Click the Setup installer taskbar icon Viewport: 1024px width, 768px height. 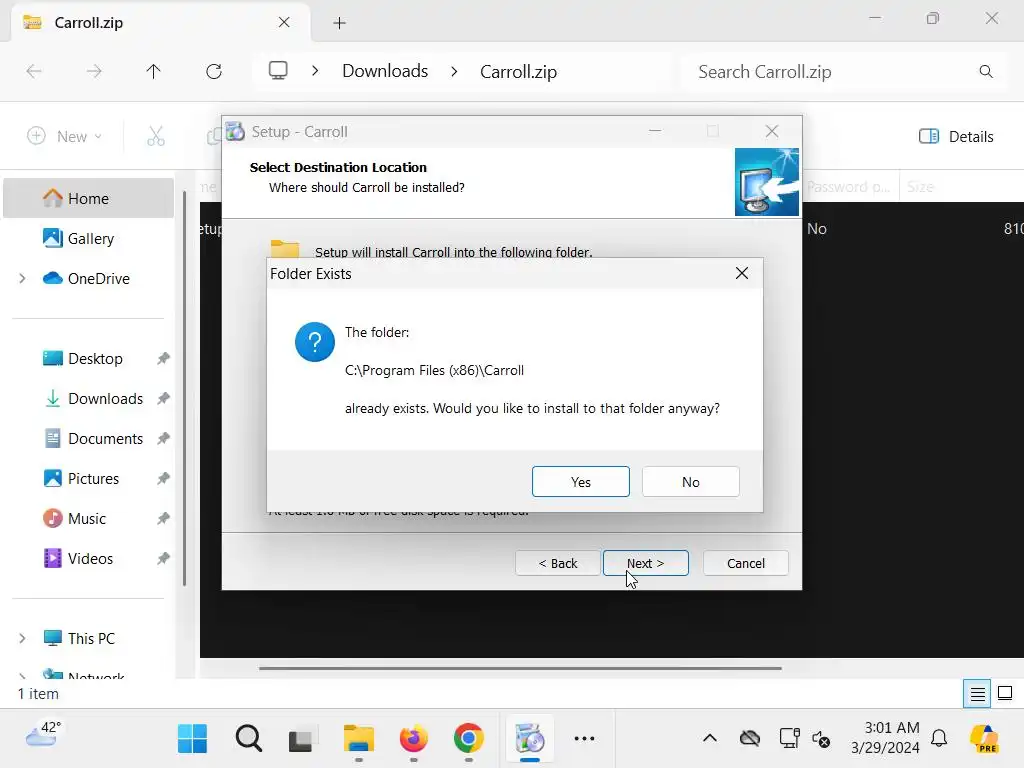[530, 739]
